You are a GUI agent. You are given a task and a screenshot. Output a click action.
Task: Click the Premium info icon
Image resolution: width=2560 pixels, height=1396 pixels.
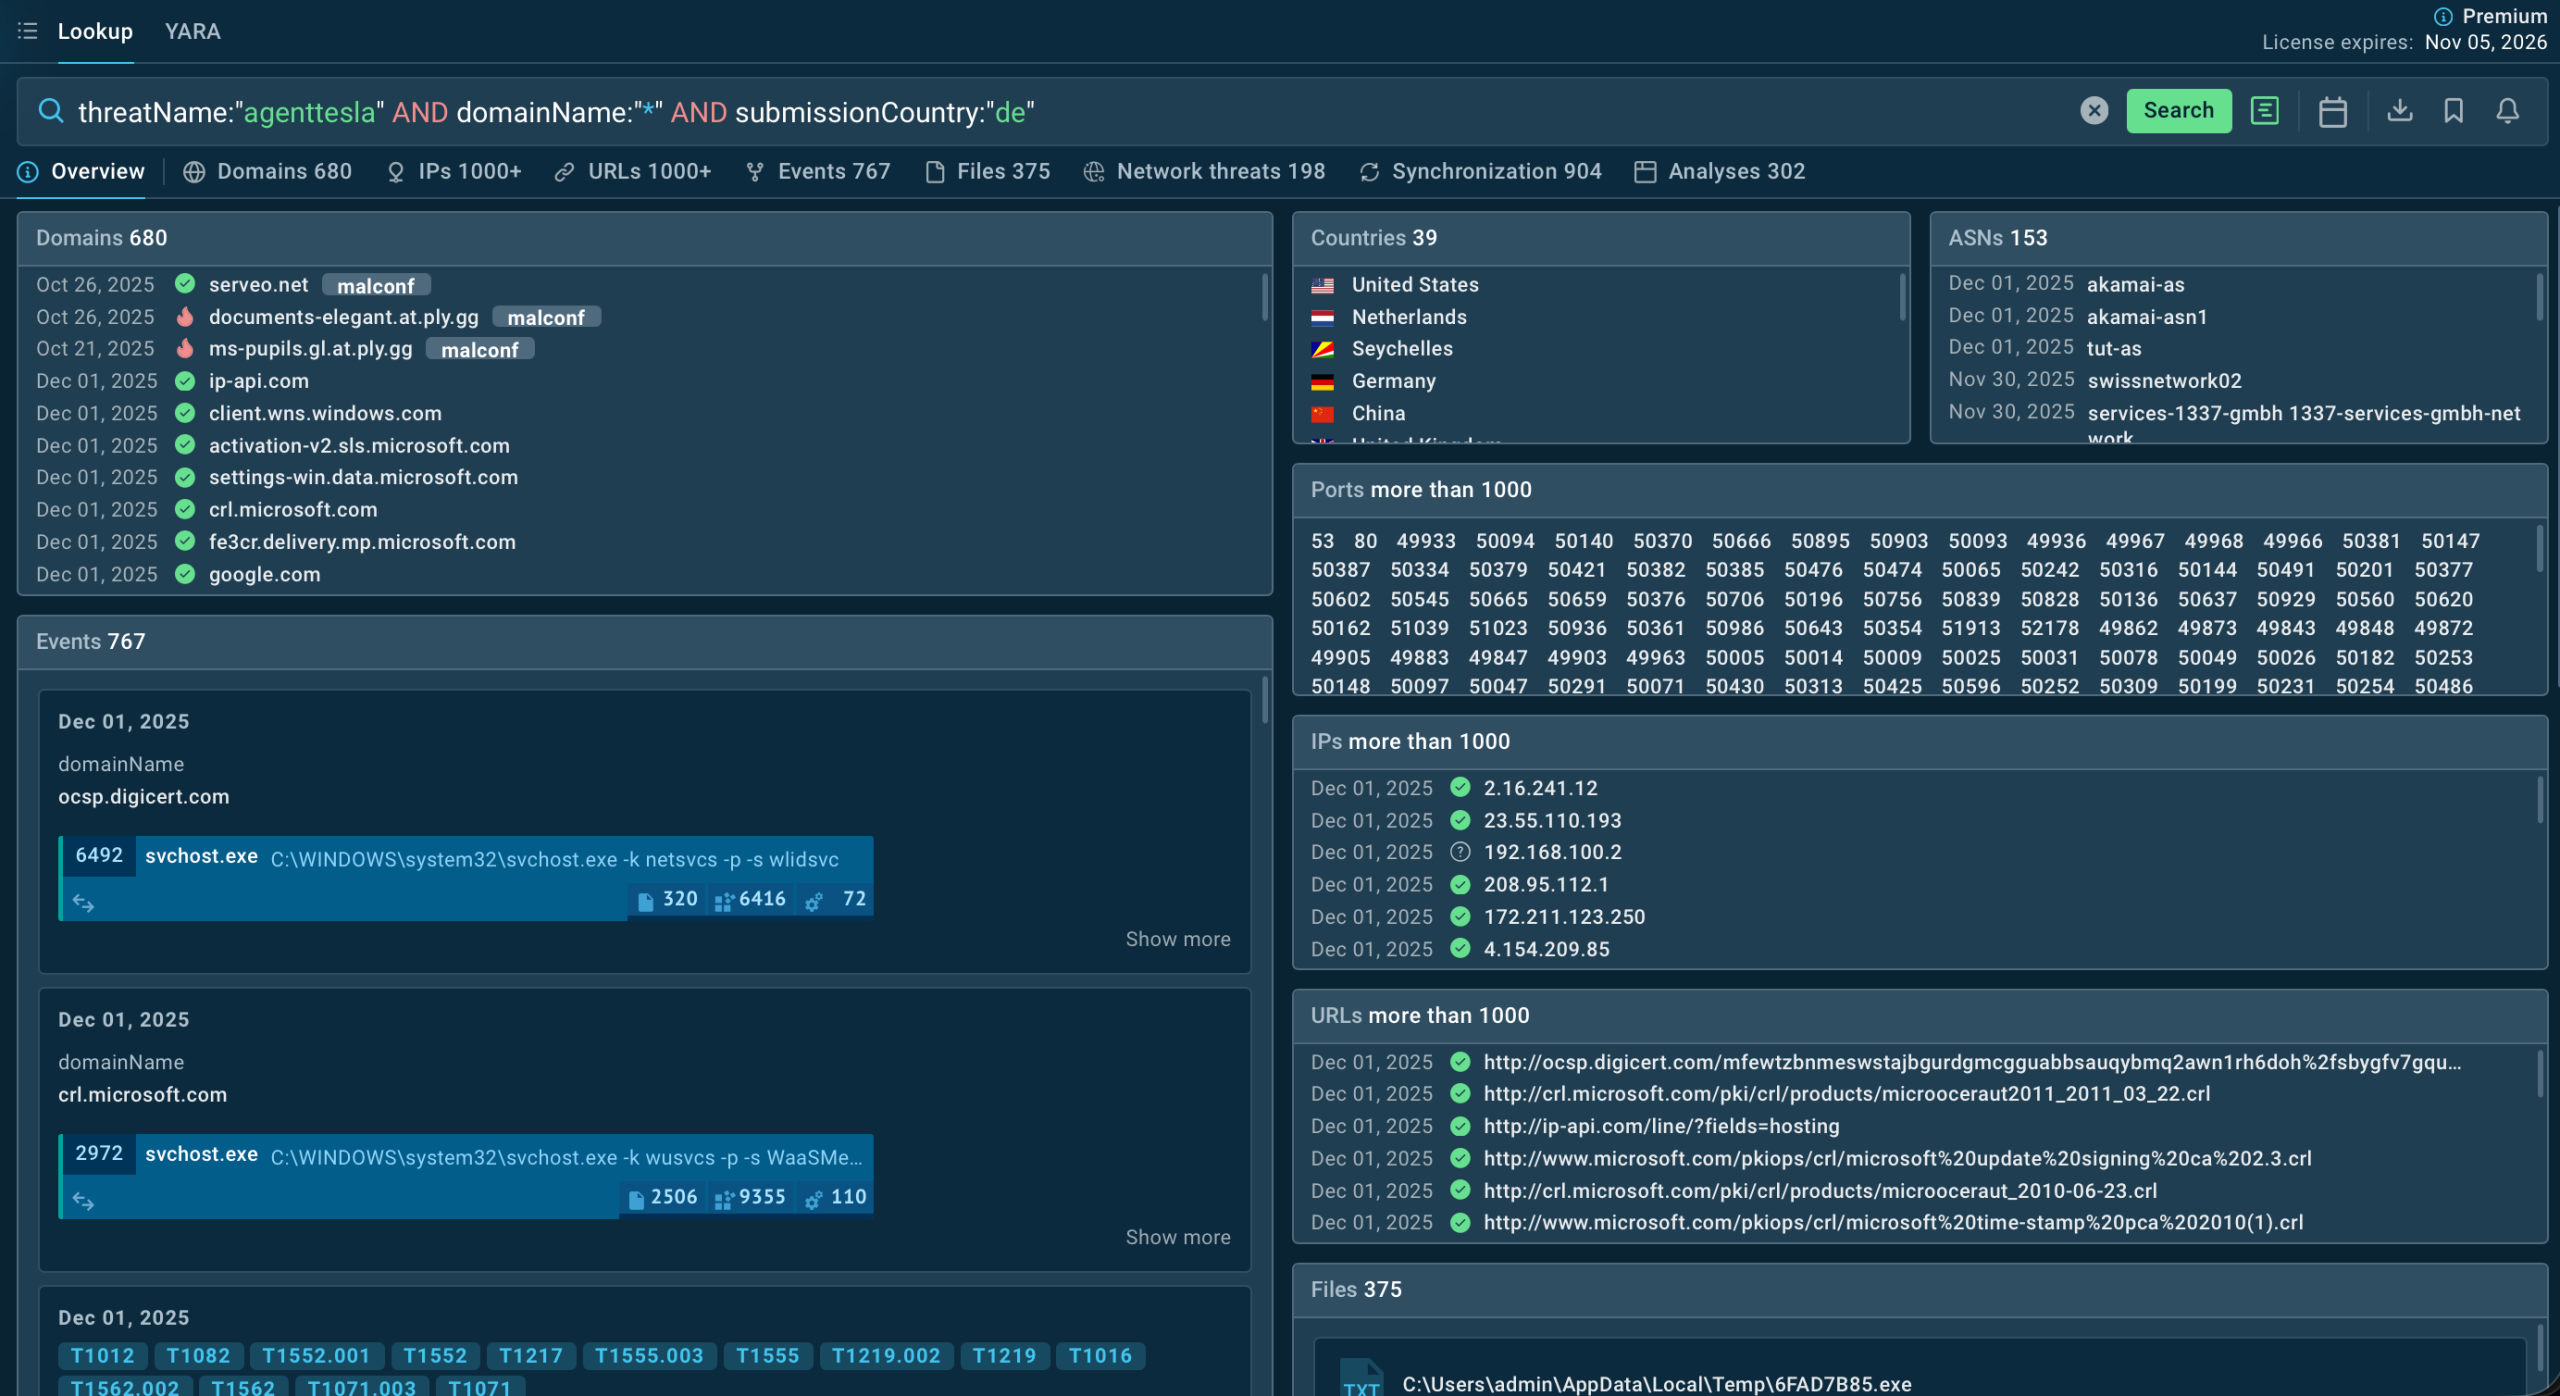(x=2443, y=16)
